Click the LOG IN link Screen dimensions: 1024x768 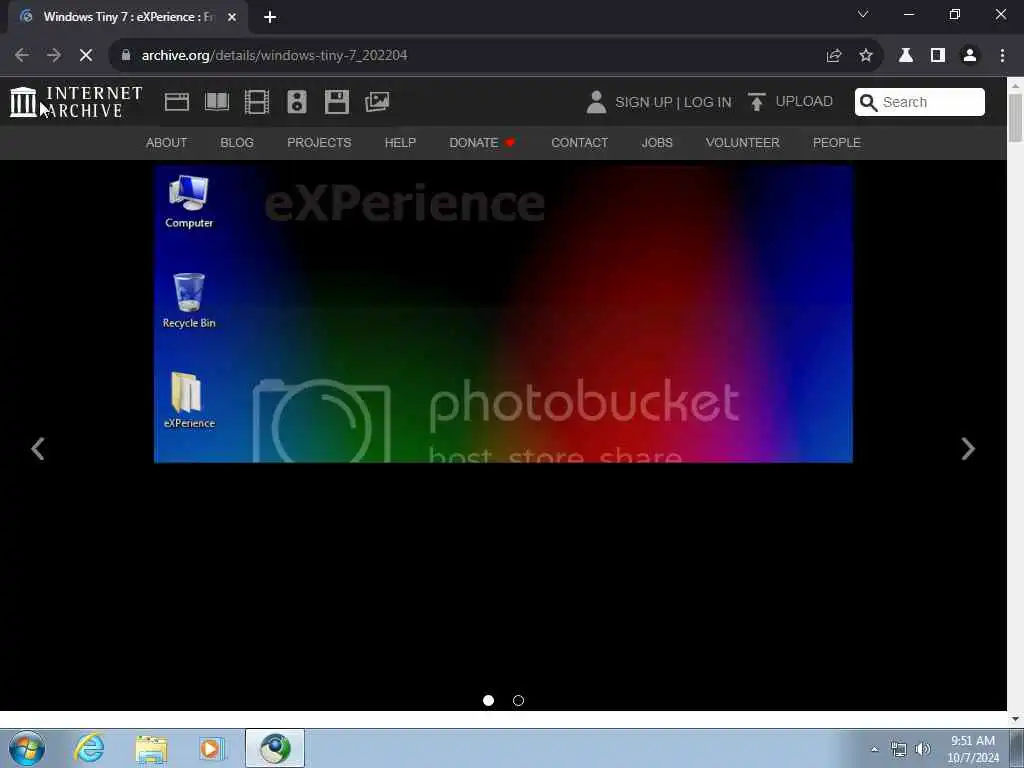[x=707, y=103]
